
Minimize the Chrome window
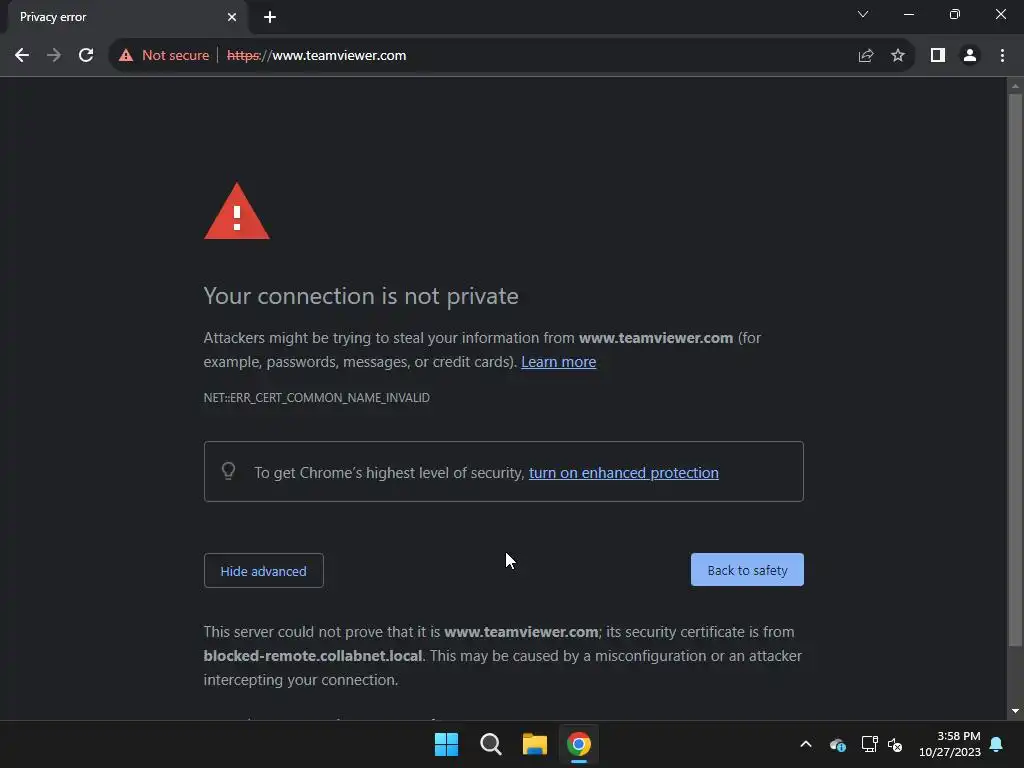(908, 14)
